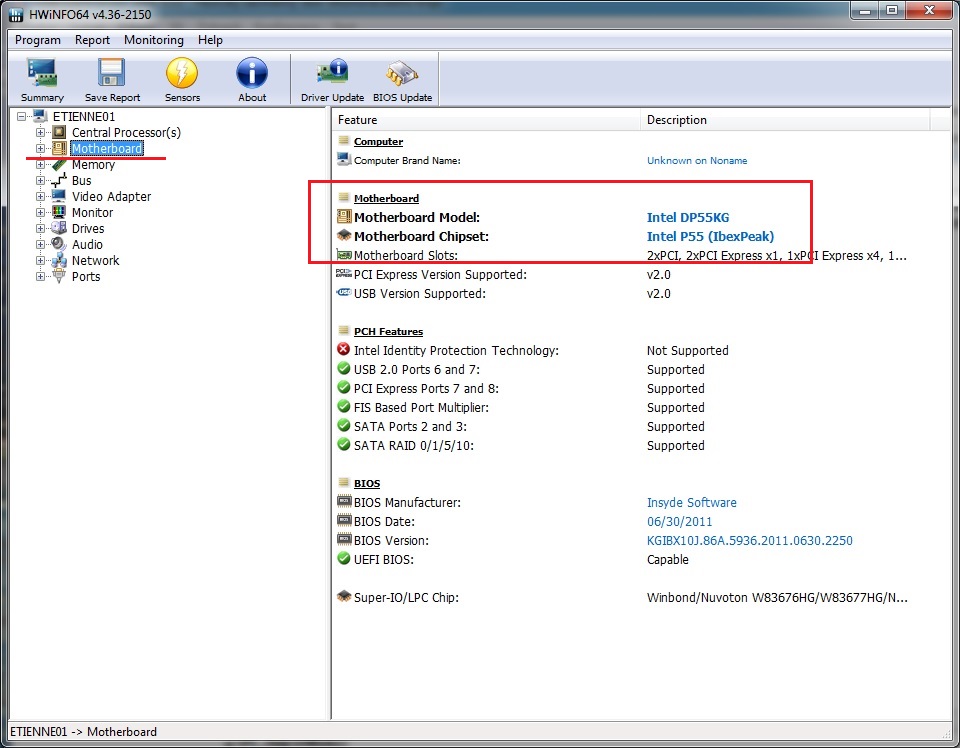Screen dimensions: 960x748
Task: Click the Ports icon in tree
Action: pos(59,276)
